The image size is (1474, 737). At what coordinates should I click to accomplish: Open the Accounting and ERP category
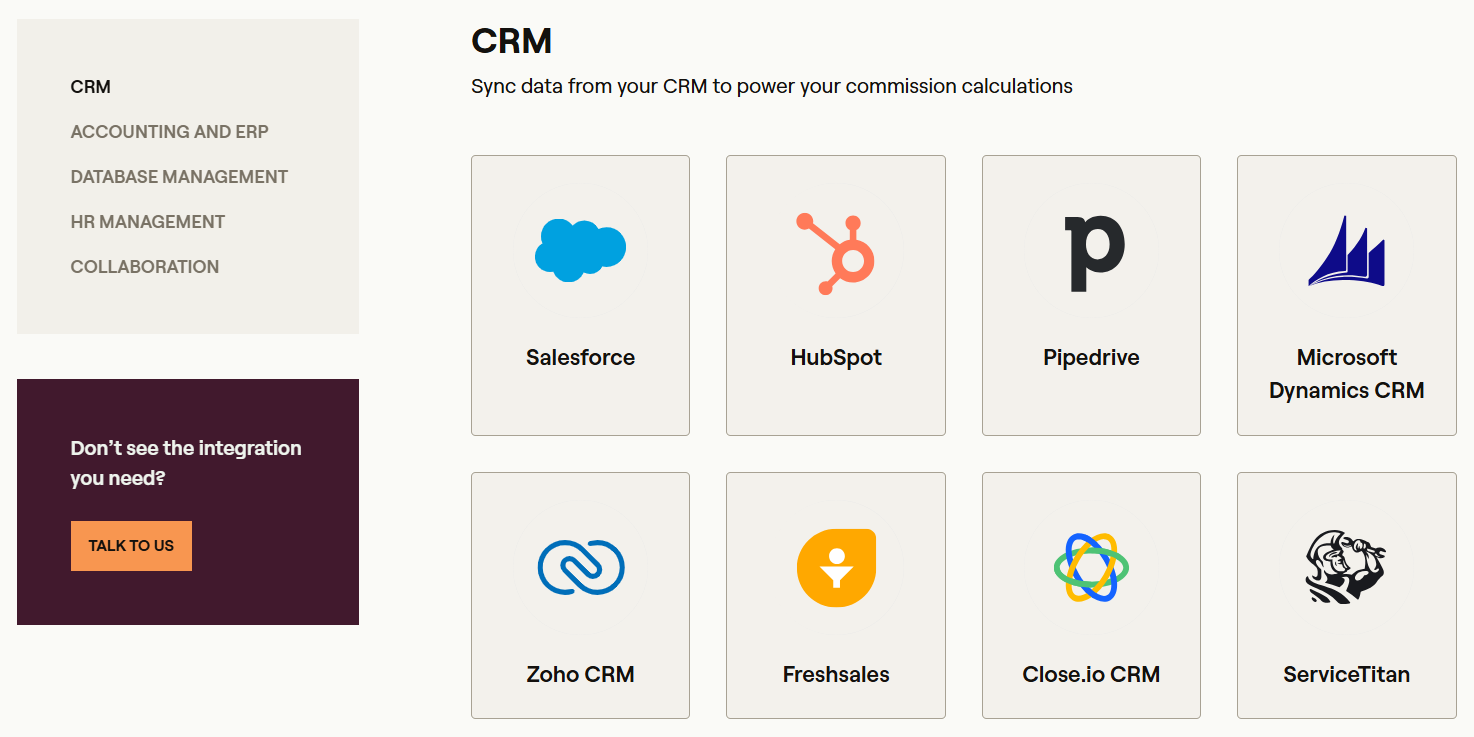click(x=170, y=132)
